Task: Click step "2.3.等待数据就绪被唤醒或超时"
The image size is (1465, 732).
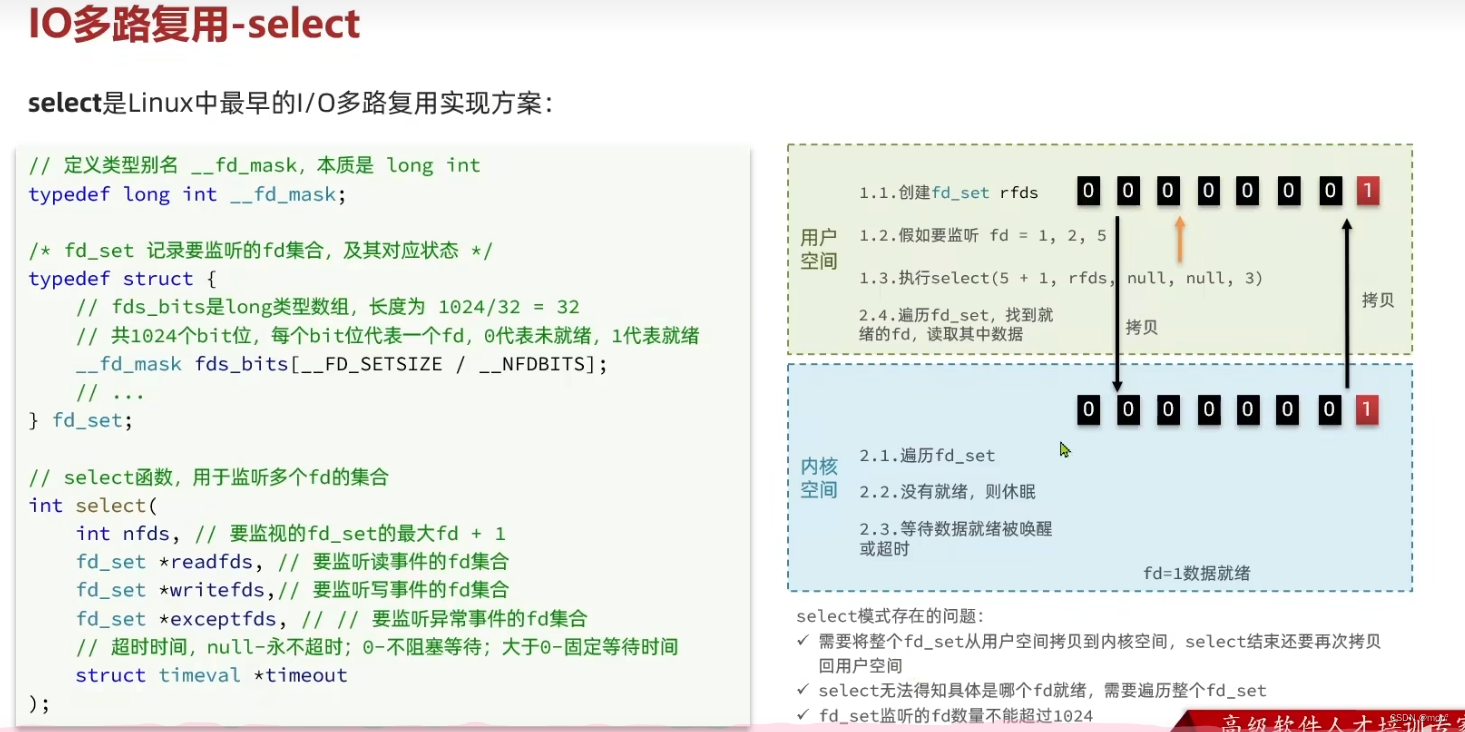Action: 955,539
